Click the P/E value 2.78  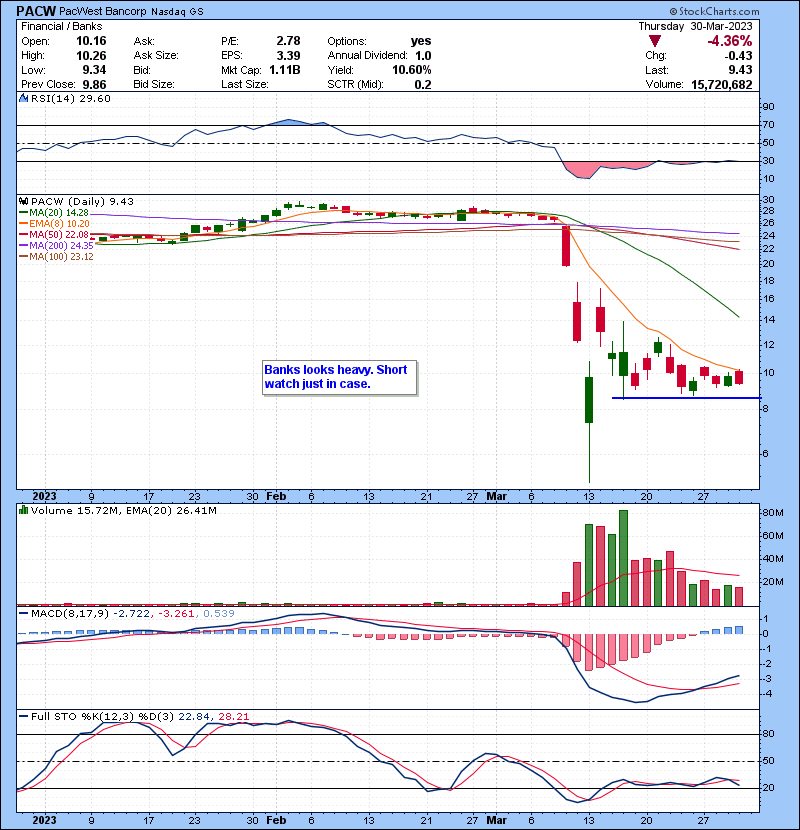pyautogui.click(x=288, y=41)
